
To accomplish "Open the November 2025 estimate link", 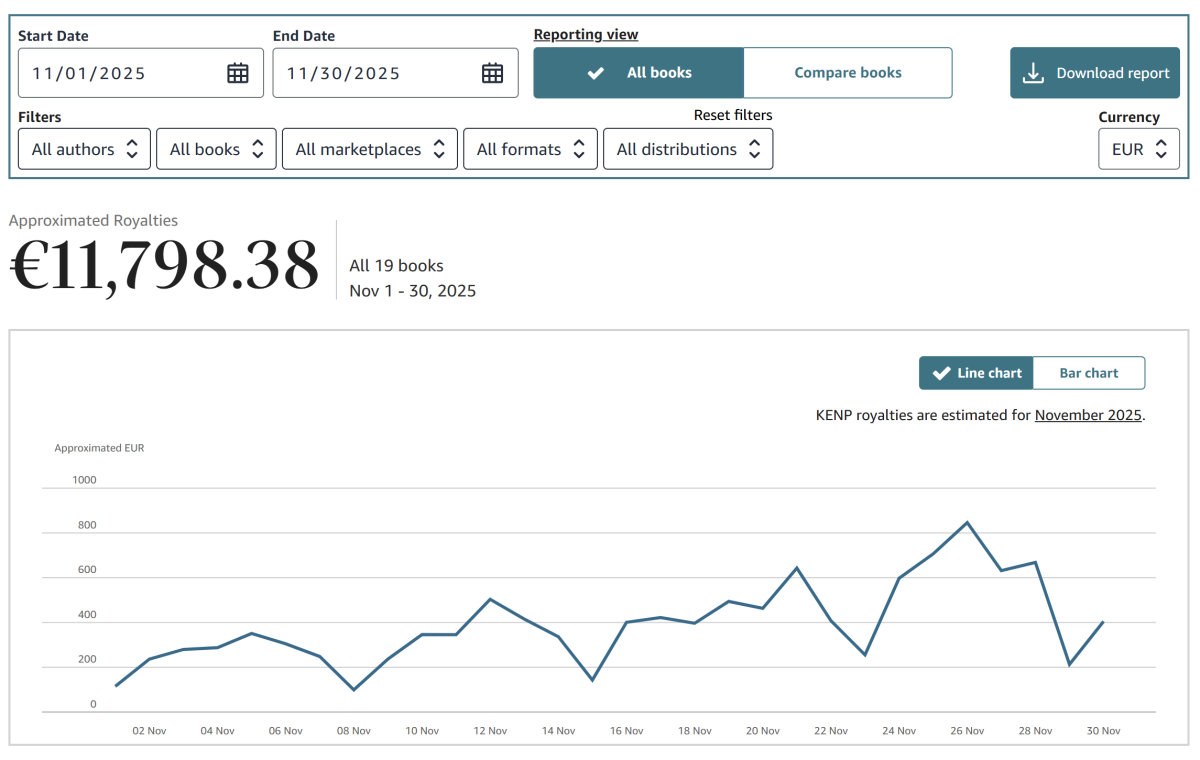I will pos(1088,415).
